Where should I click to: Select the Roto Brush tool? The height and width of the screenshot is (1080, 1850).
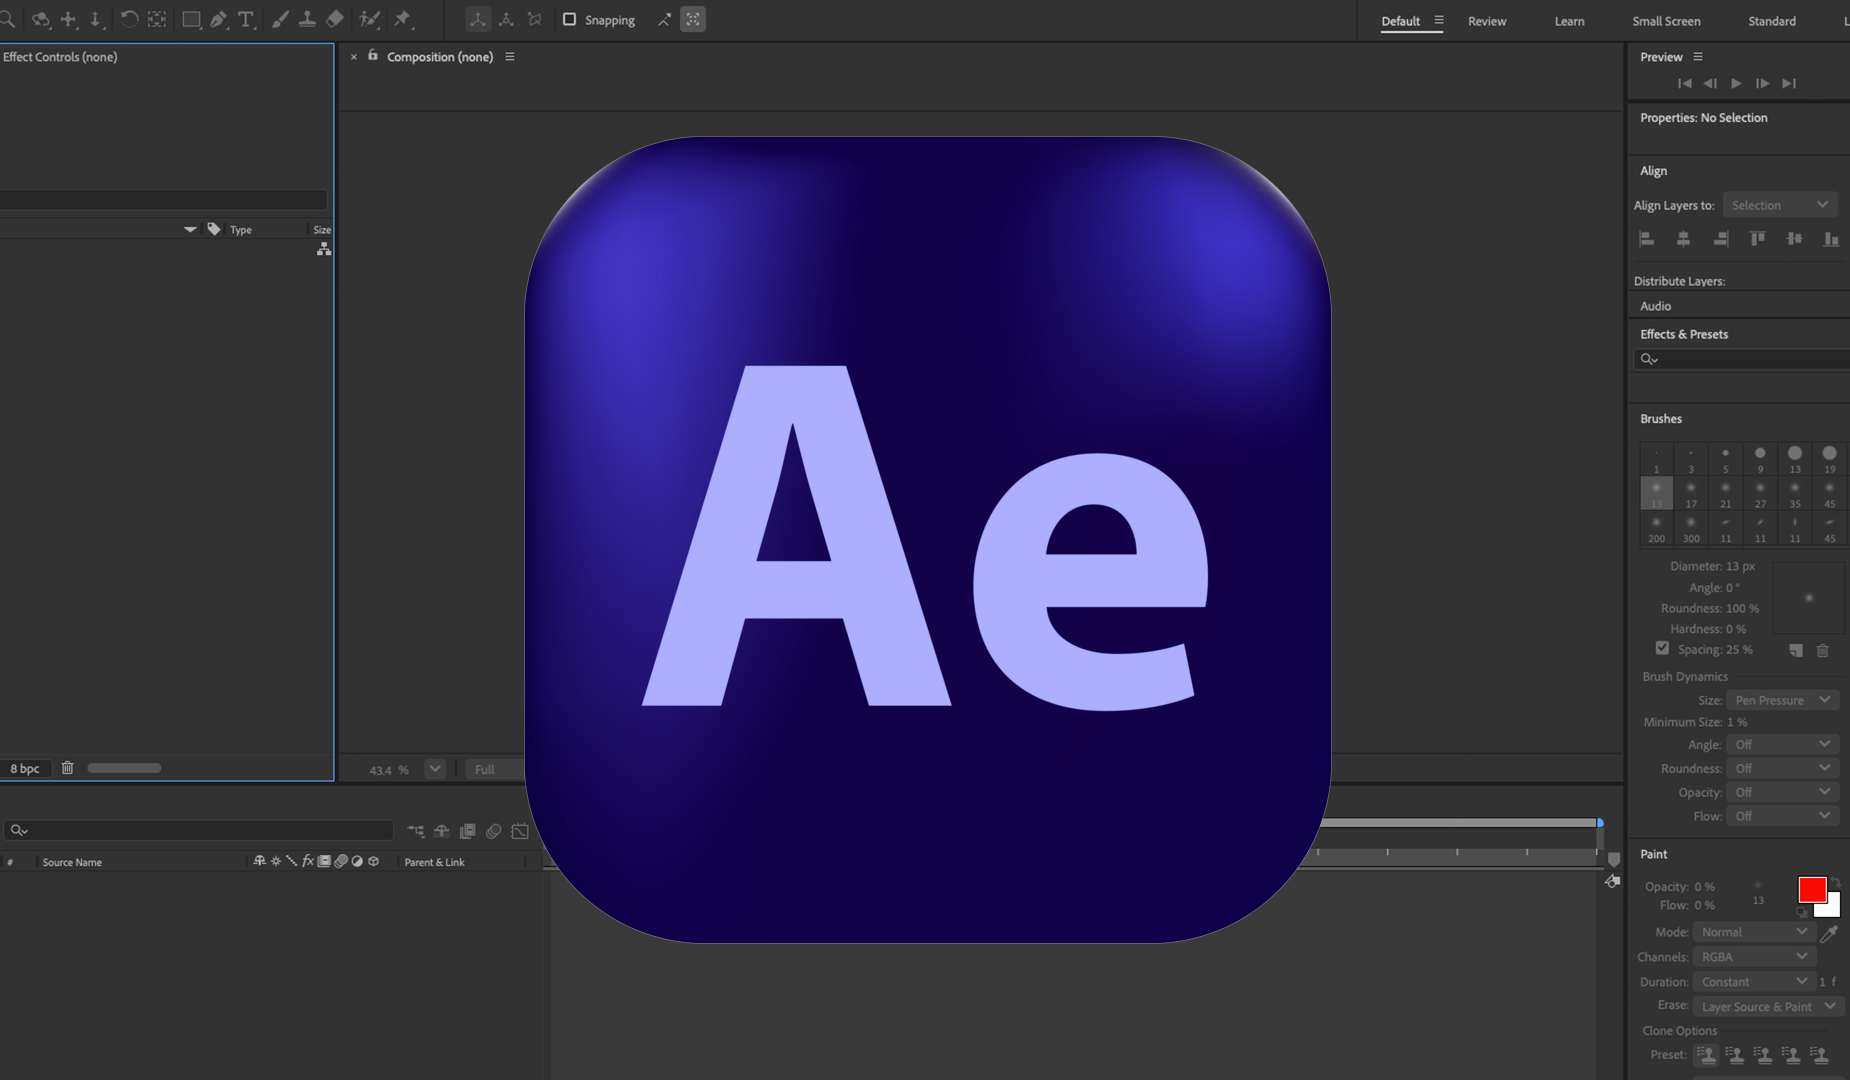pos(369,19)
